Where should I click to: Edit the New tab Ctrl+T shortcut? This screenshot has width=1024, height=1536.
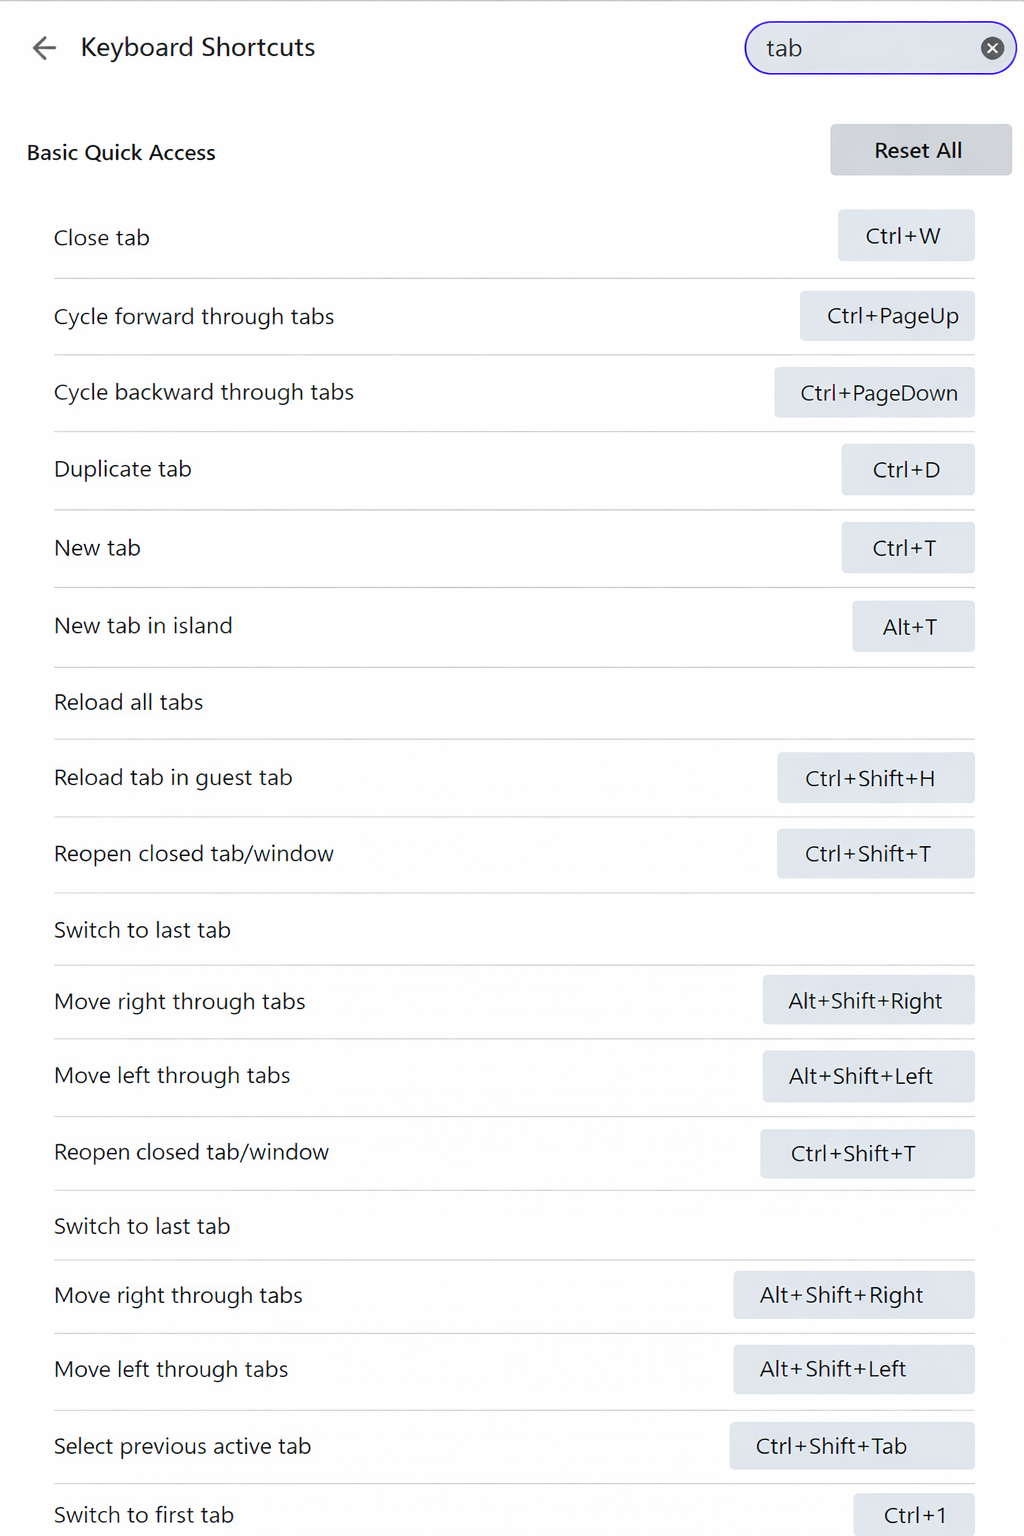point(907,547)
